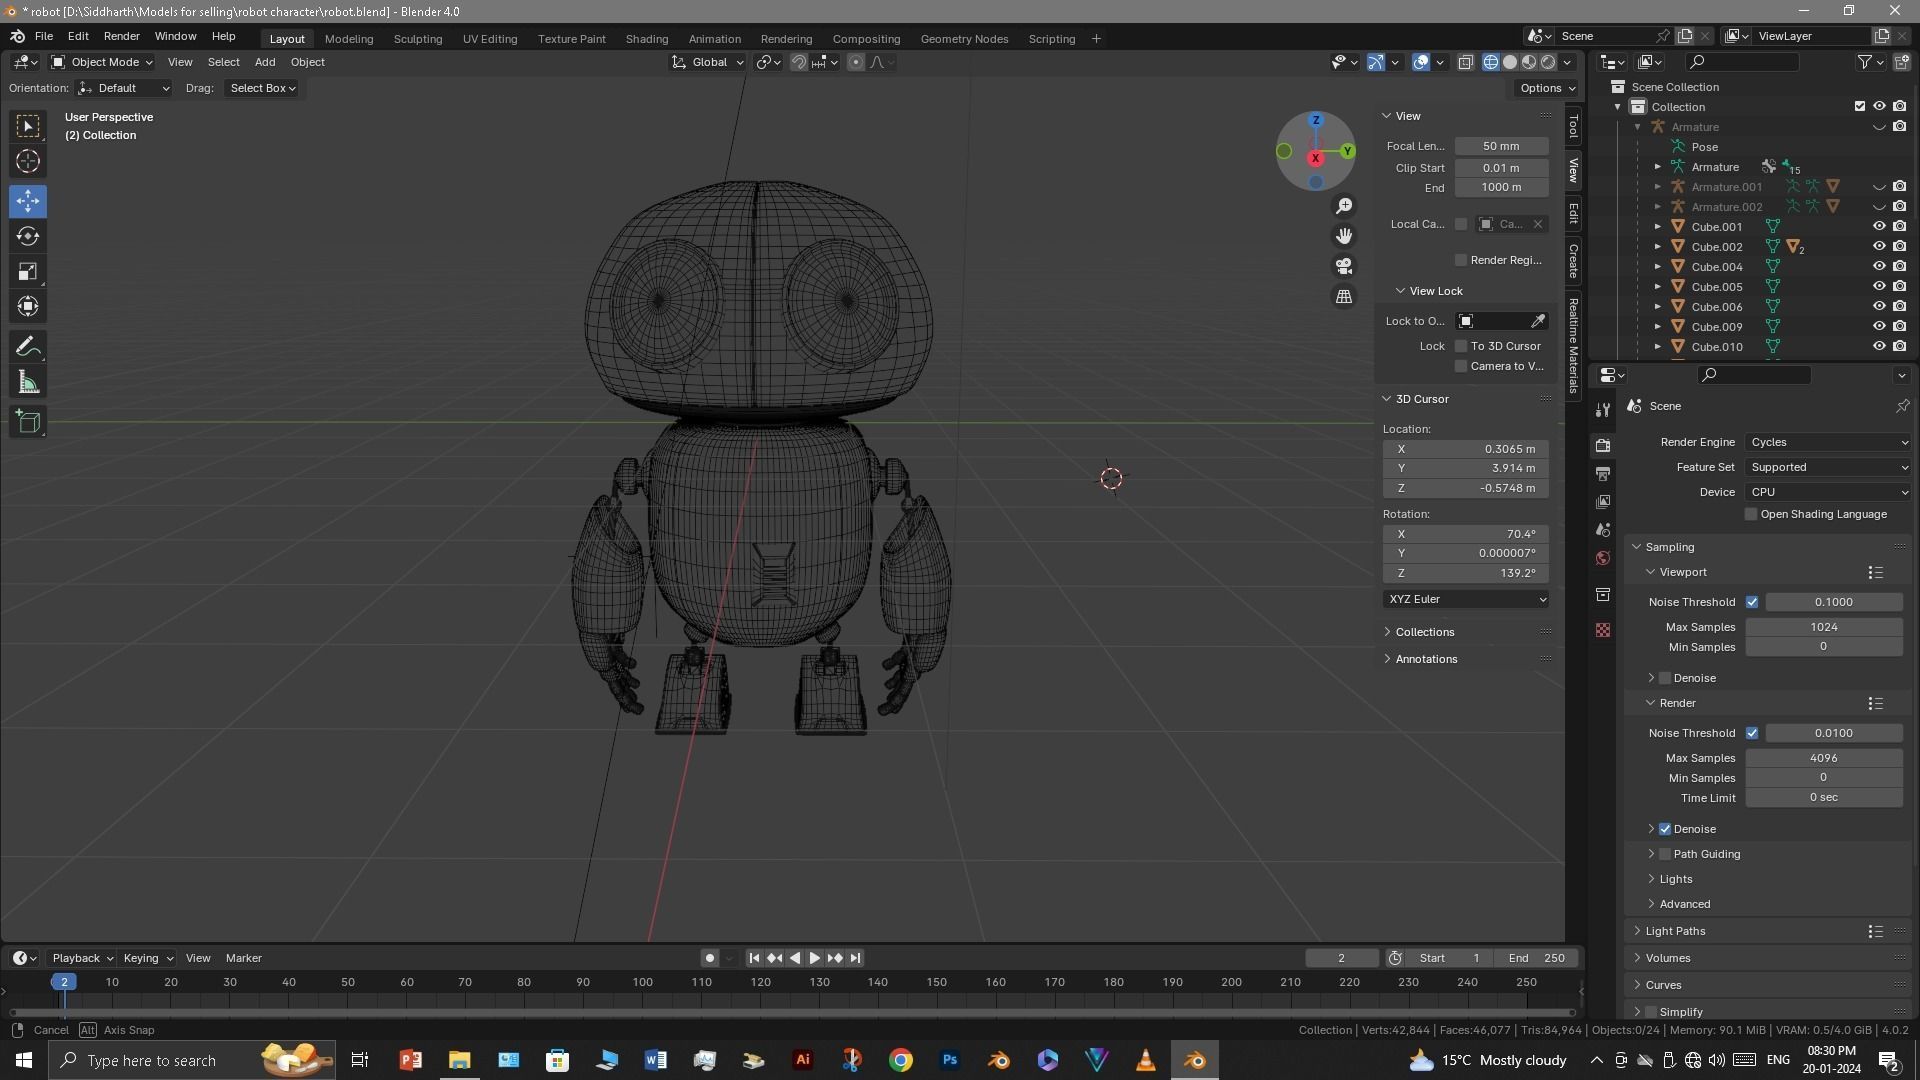Enable Path Guiding checkbox

(1665, 854)
